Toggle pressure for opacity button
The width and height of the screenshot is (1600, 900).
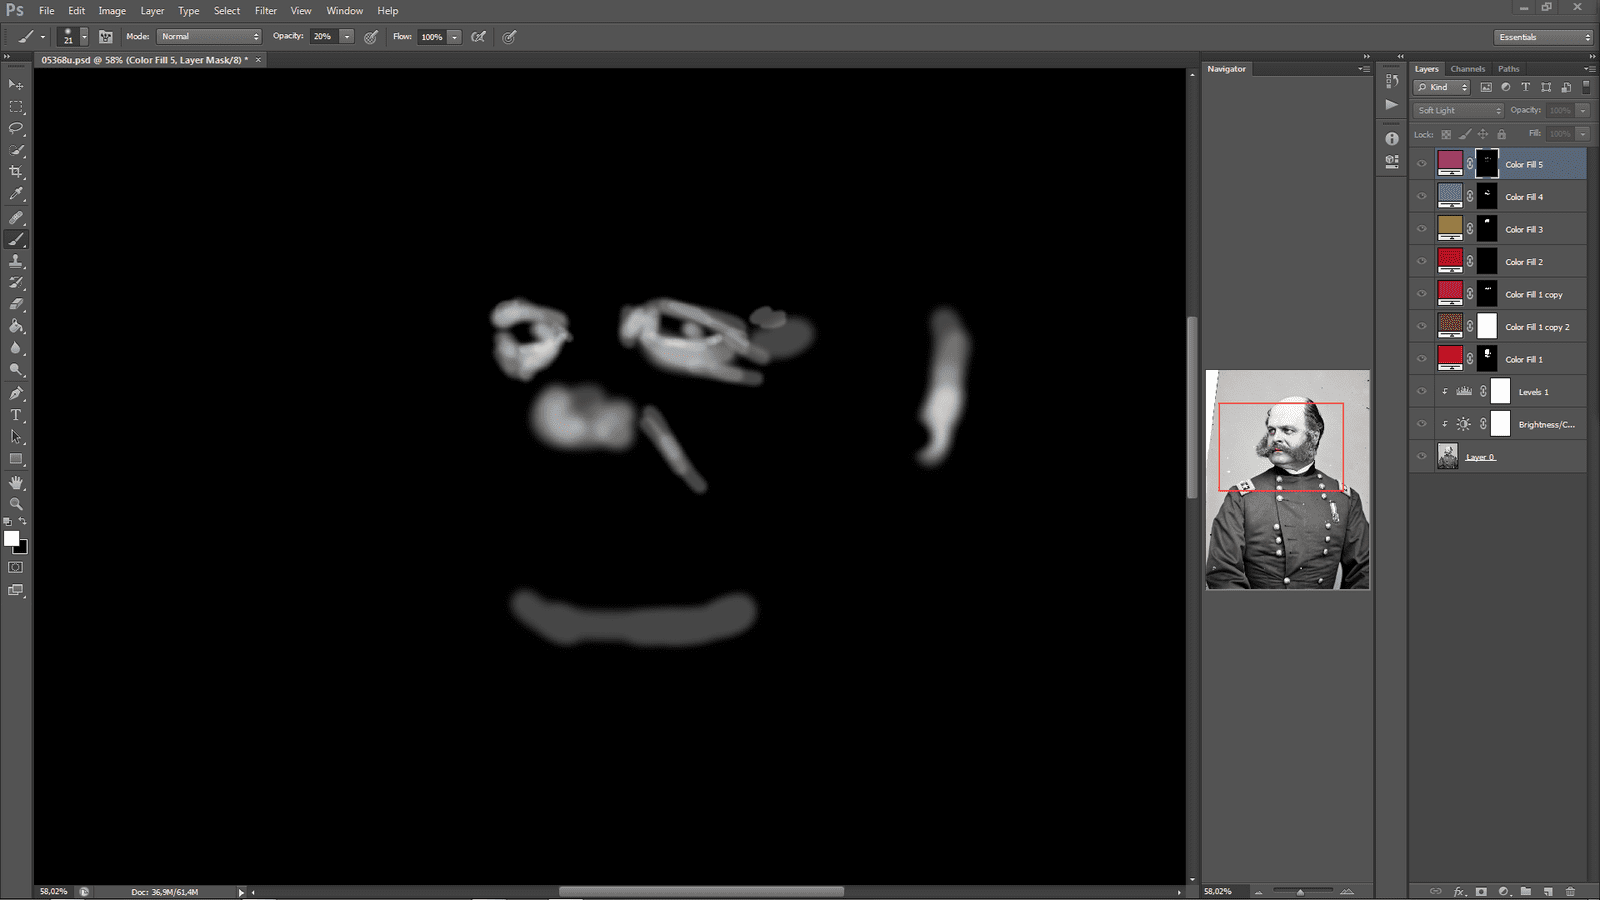coord(371,37)
